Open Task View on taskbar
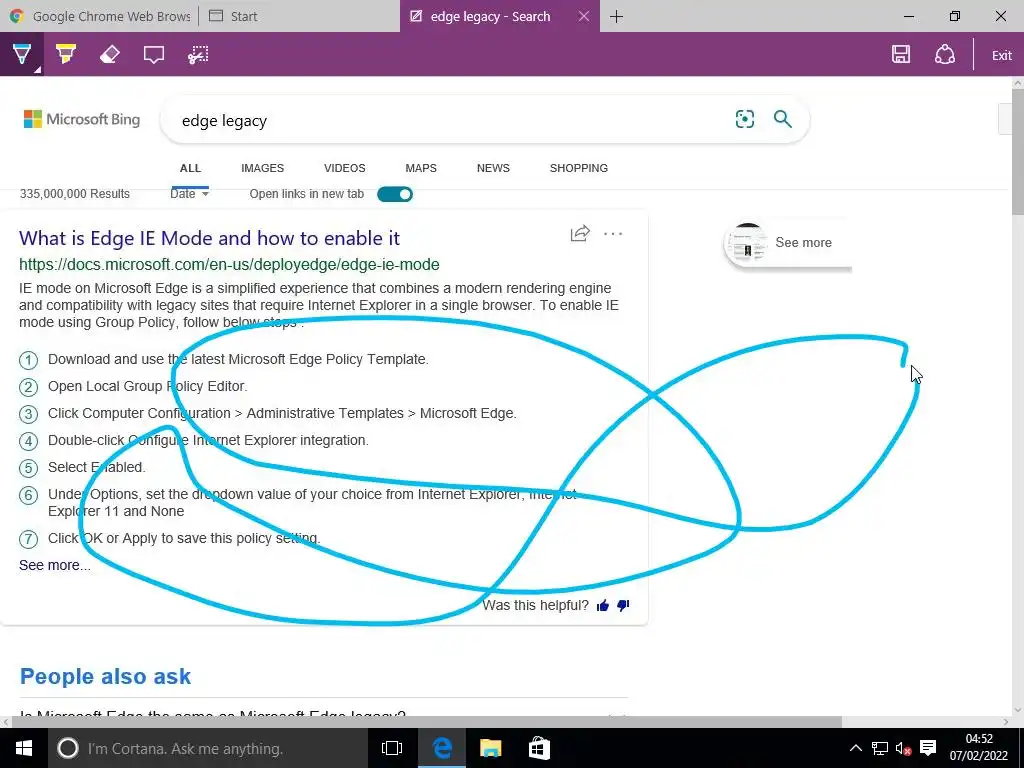 coord(392,748)
